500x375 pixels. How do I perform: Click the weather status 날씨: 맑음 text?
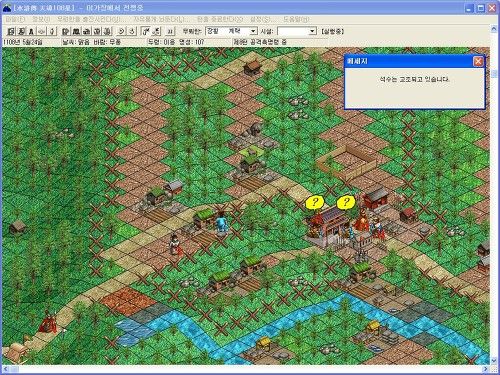pyautogui.click(x=76, y=42)
